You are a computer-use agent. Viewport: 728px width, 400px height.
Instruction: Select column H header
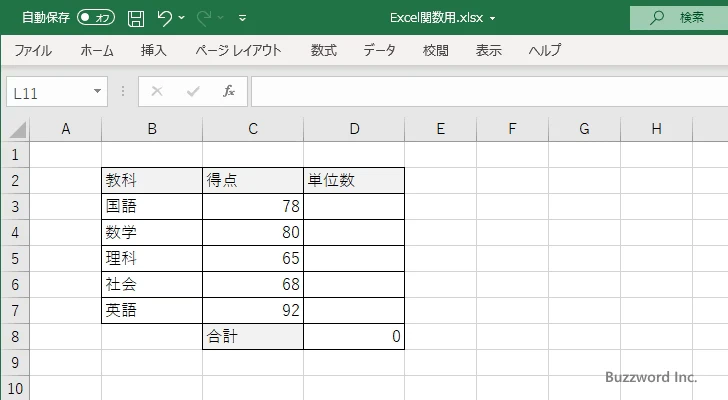click(x=656, y=129)
